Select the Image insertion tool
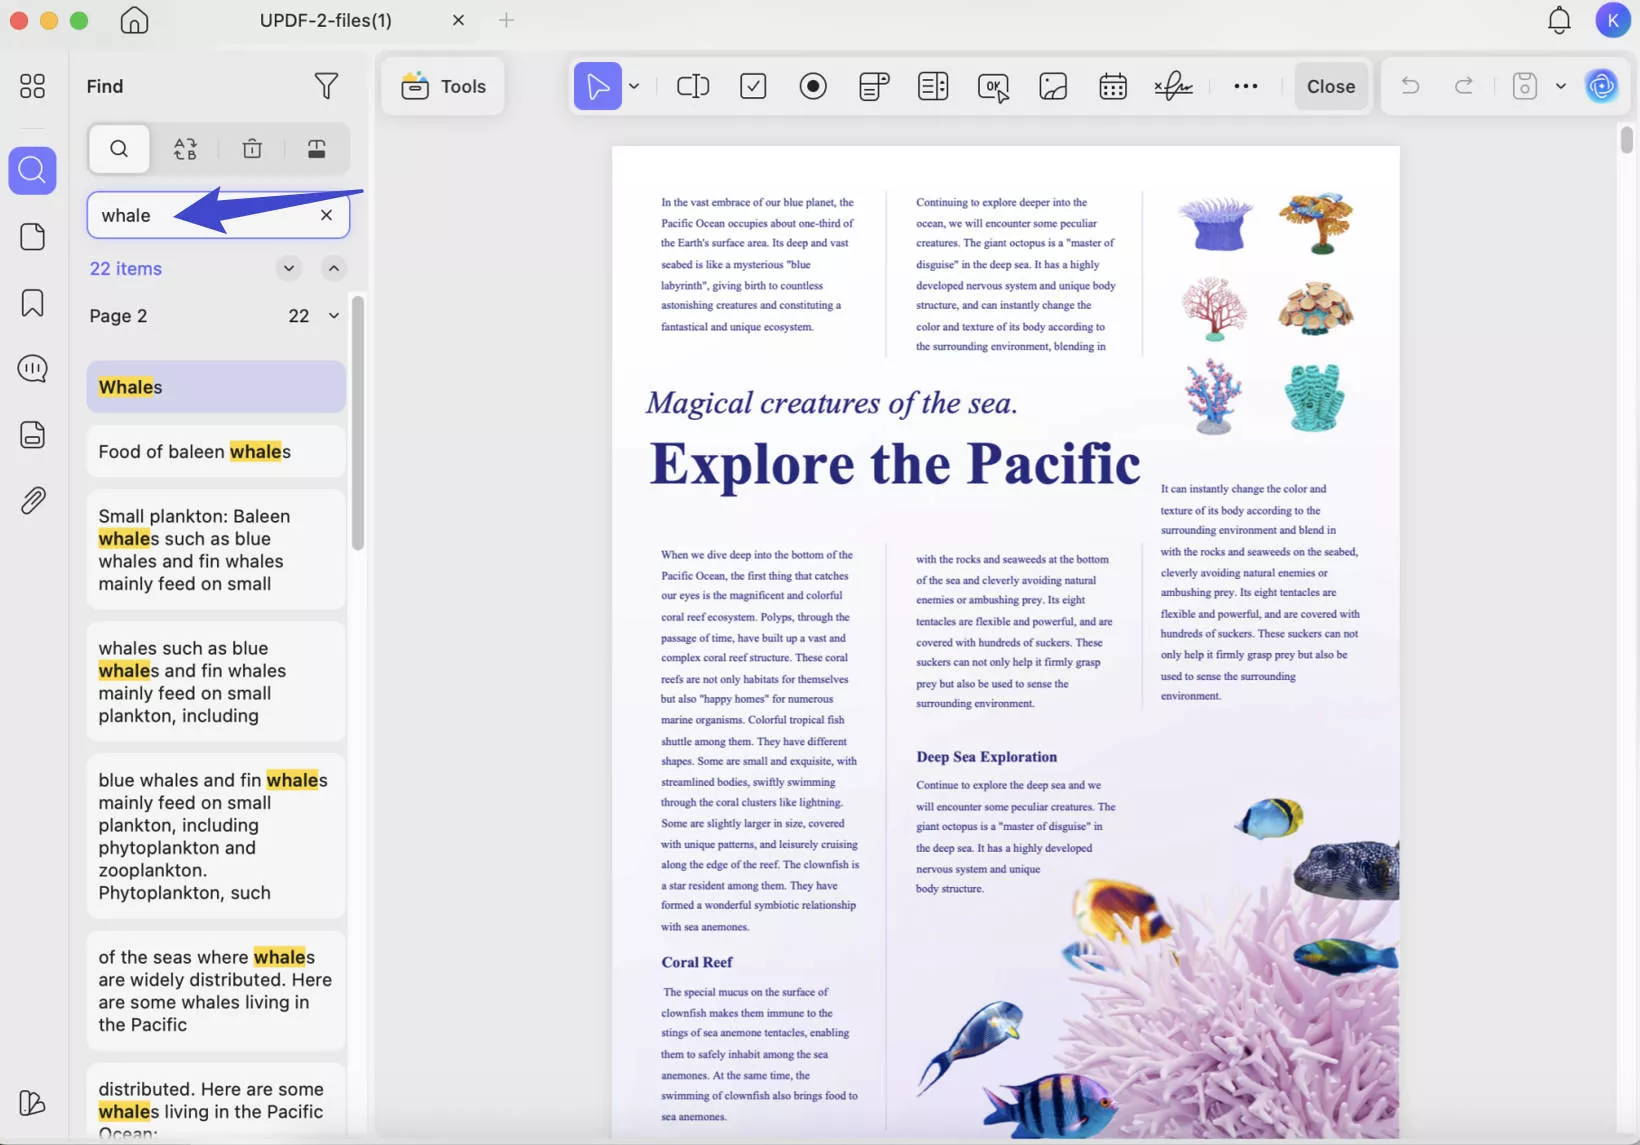1640x1145 pixels. [x=1053, y=86]
